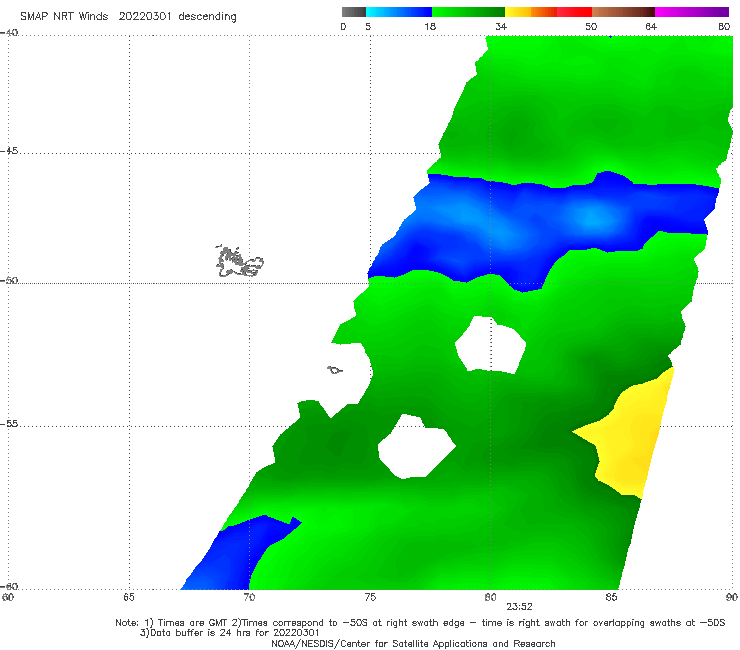Click the latitude axis label '-50'

[9, 280]
